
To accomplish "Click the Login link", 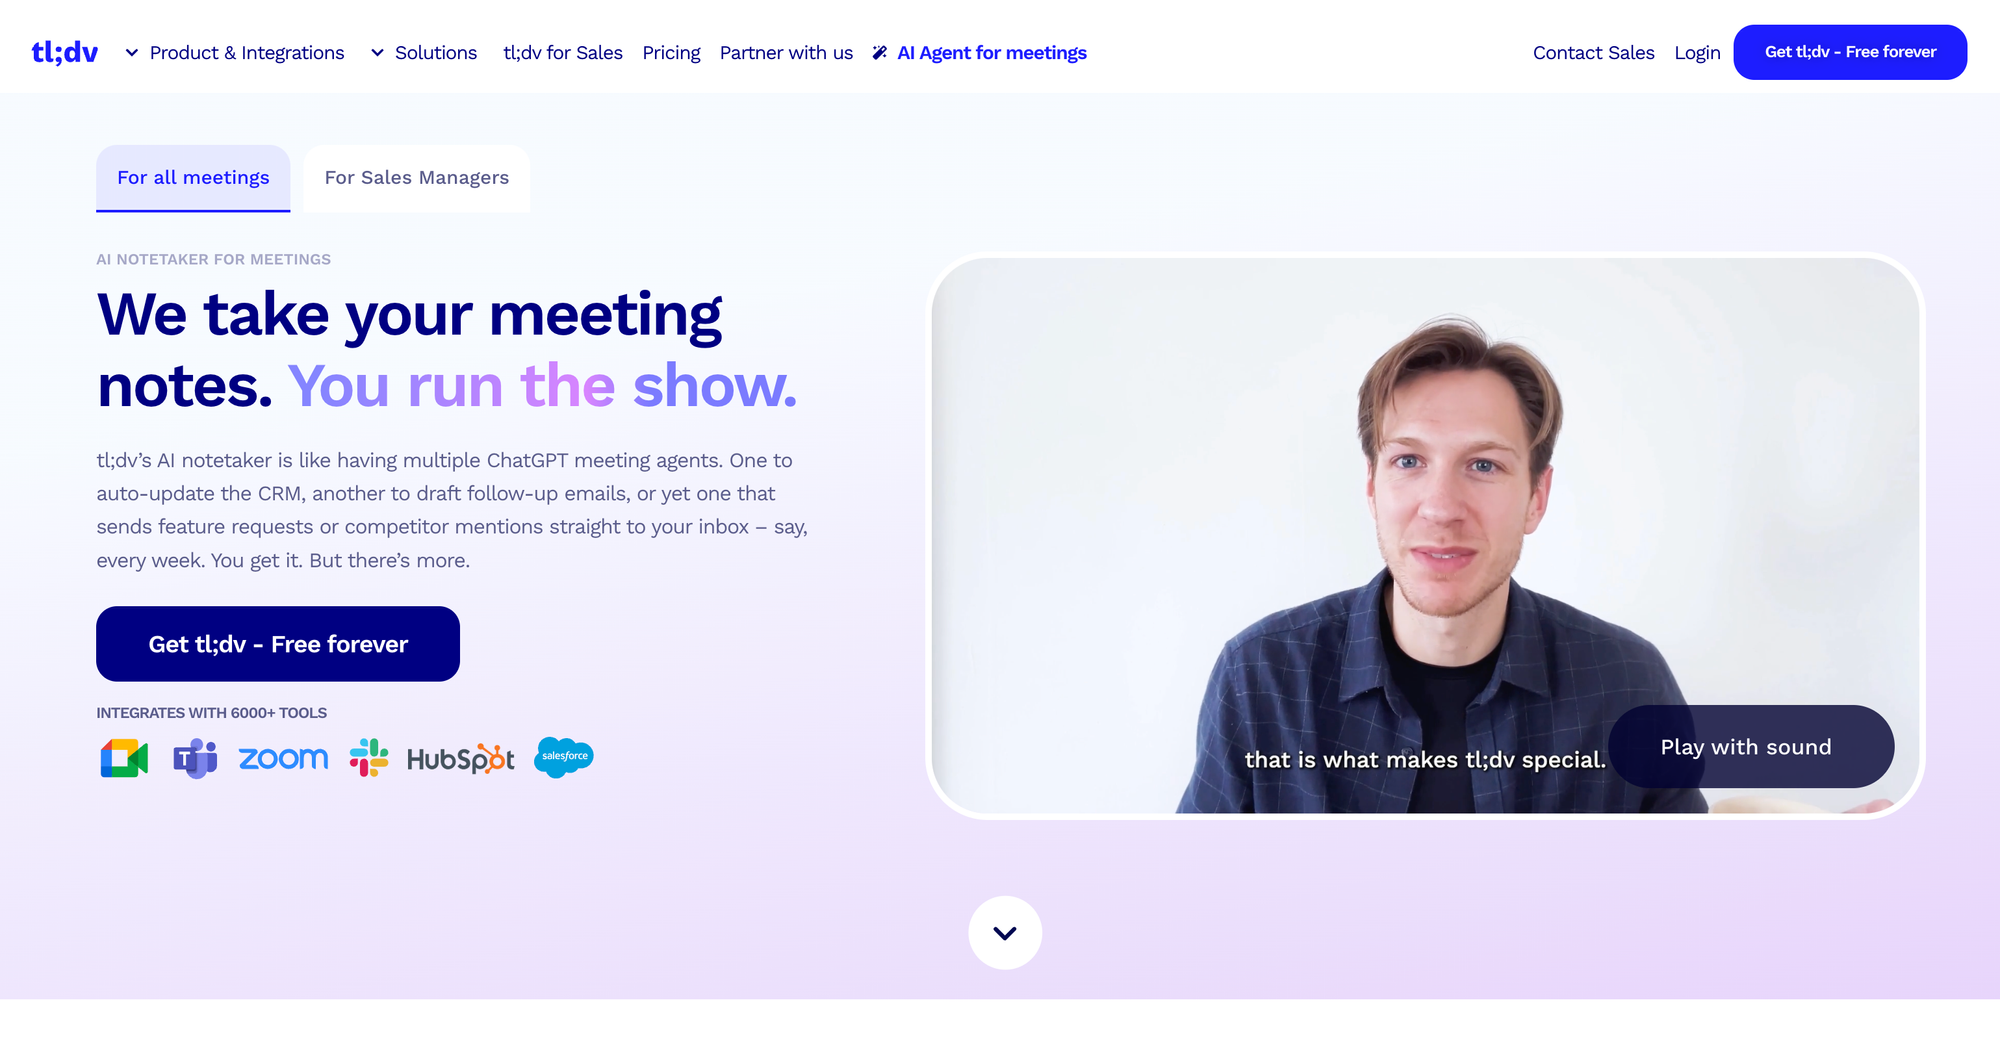I will (x=1697, y=52).
